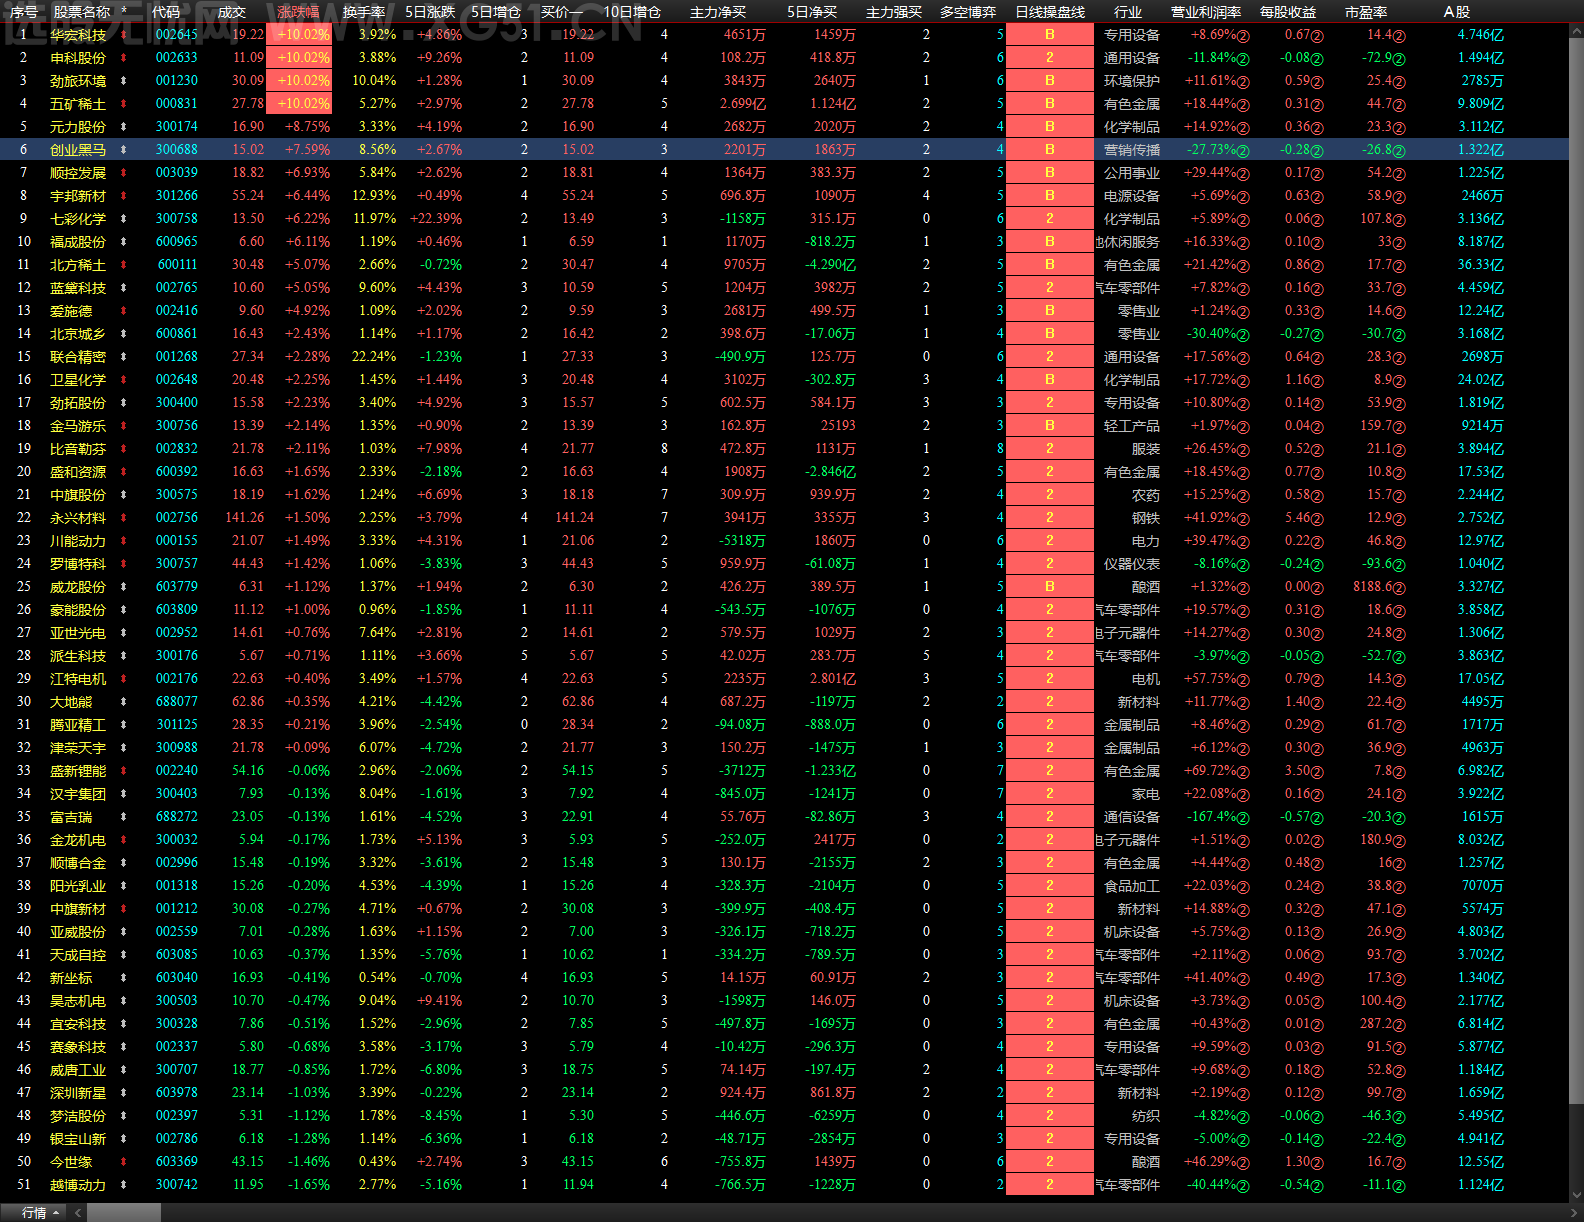
Task: Click the 市盈率 column header
Action: [x=1366, y=12]
